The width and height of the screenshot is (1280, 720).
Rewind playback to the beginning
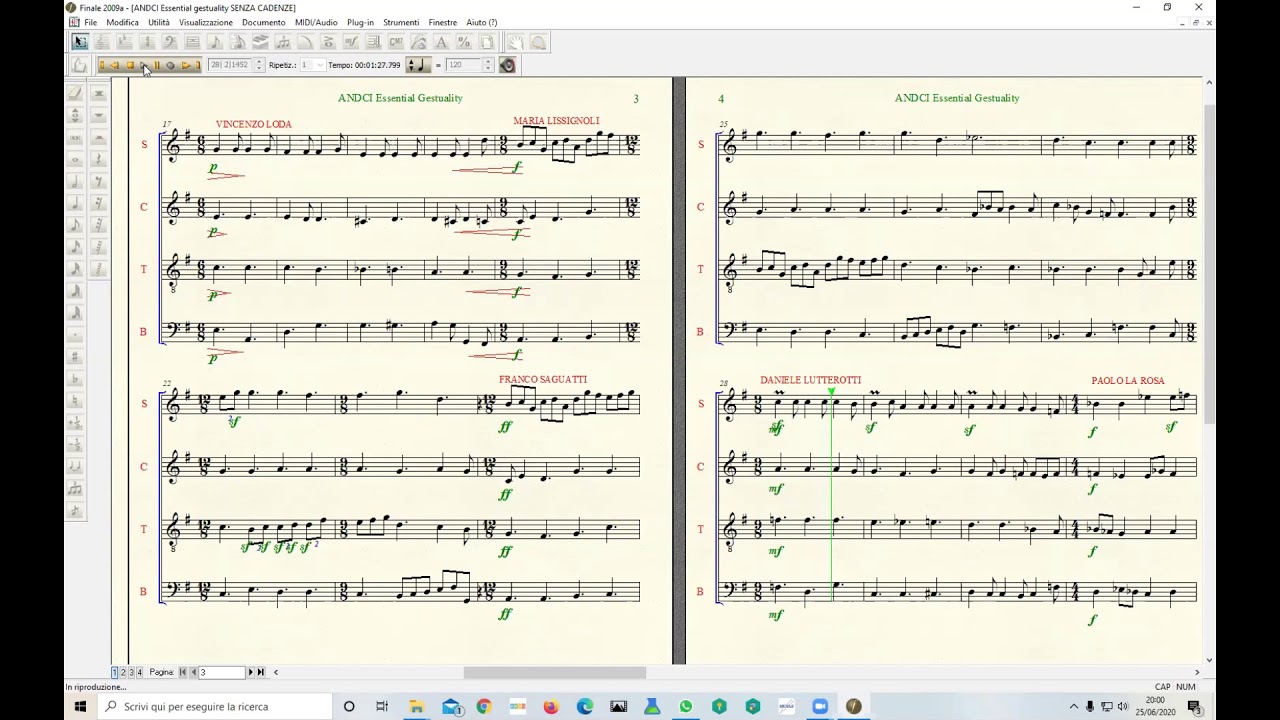pos(102,65)
